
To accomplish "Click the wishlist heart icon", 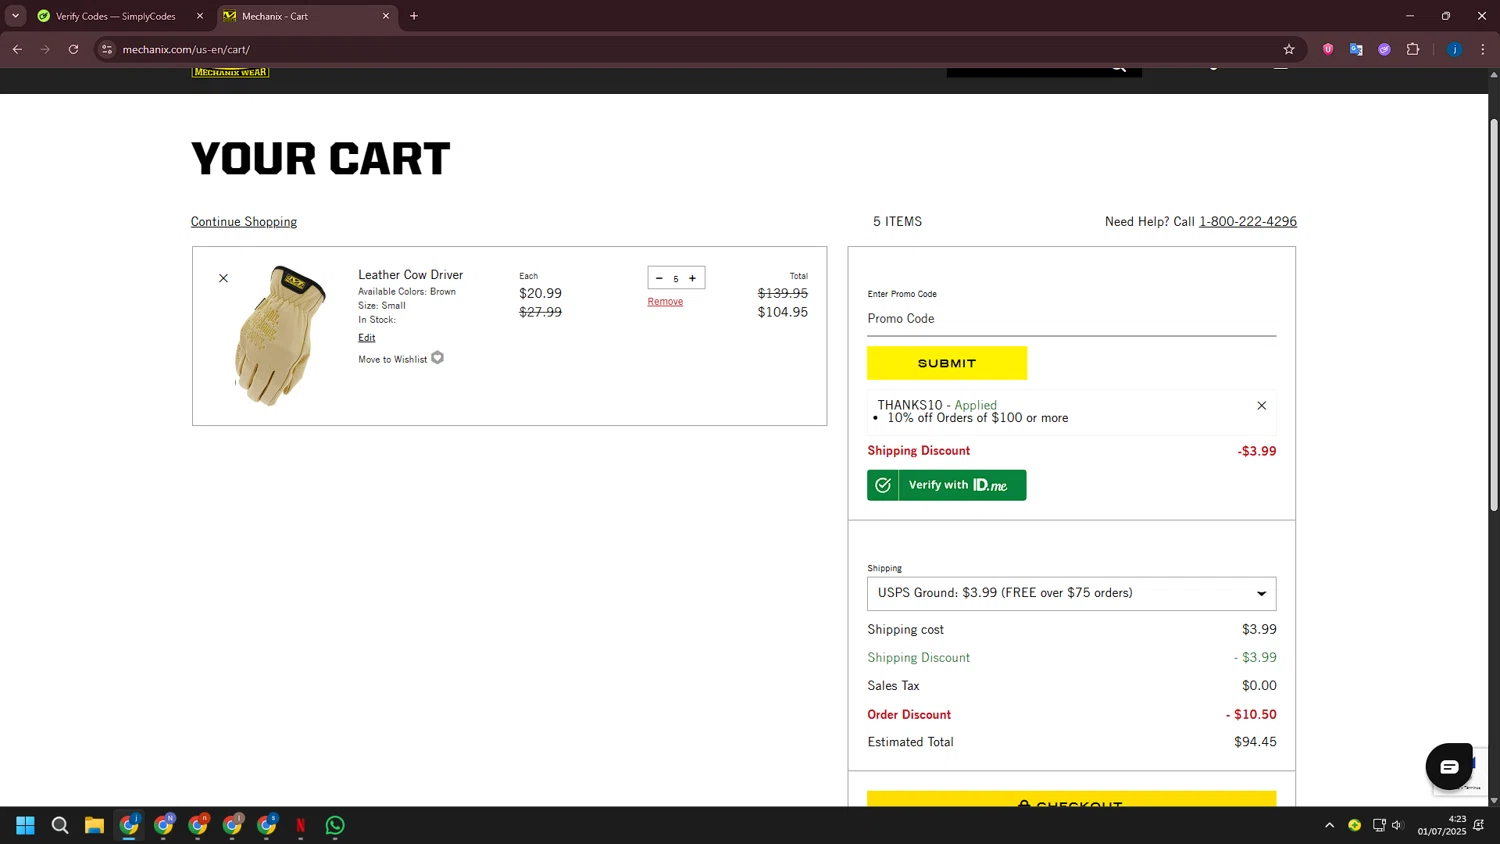I will [437, 358].
